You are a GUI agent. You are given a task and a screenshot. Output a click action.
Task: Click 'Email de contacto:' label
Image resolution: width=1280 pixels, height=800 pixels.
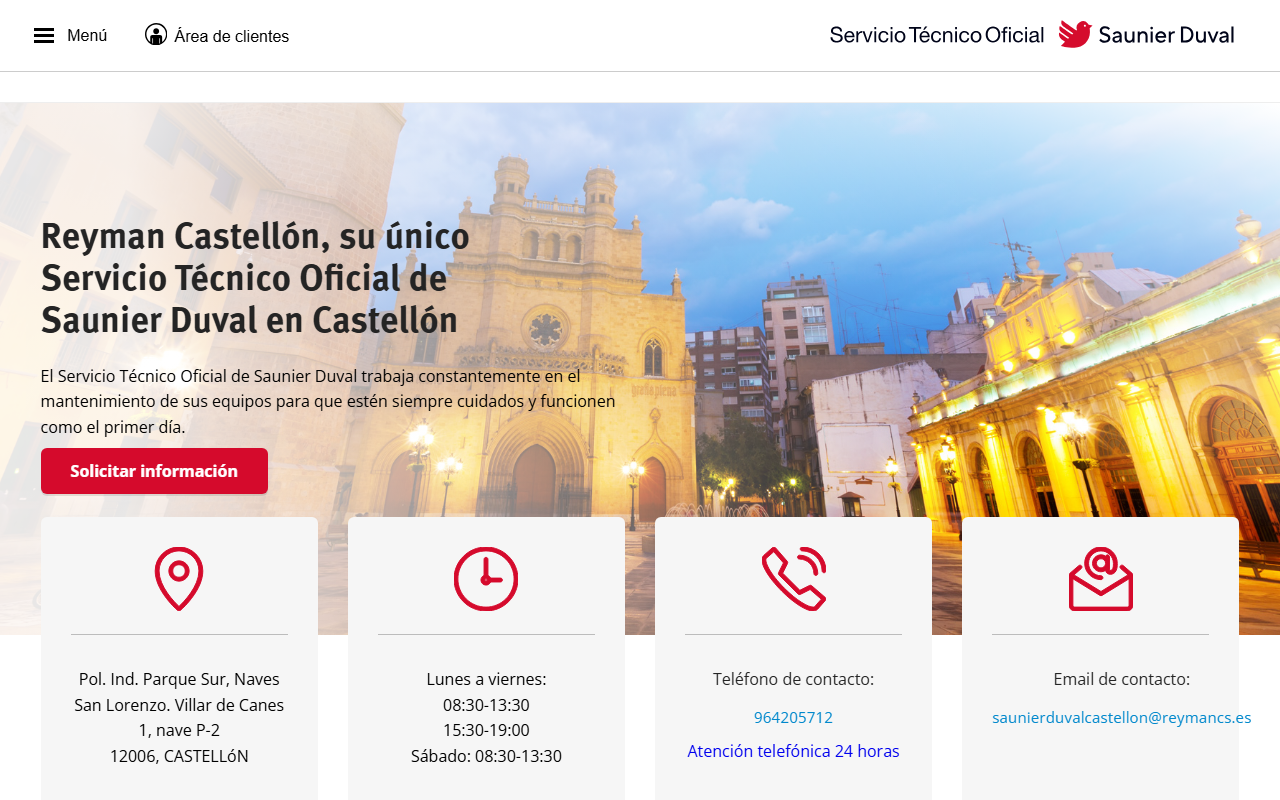click(x=1121, y=679)
